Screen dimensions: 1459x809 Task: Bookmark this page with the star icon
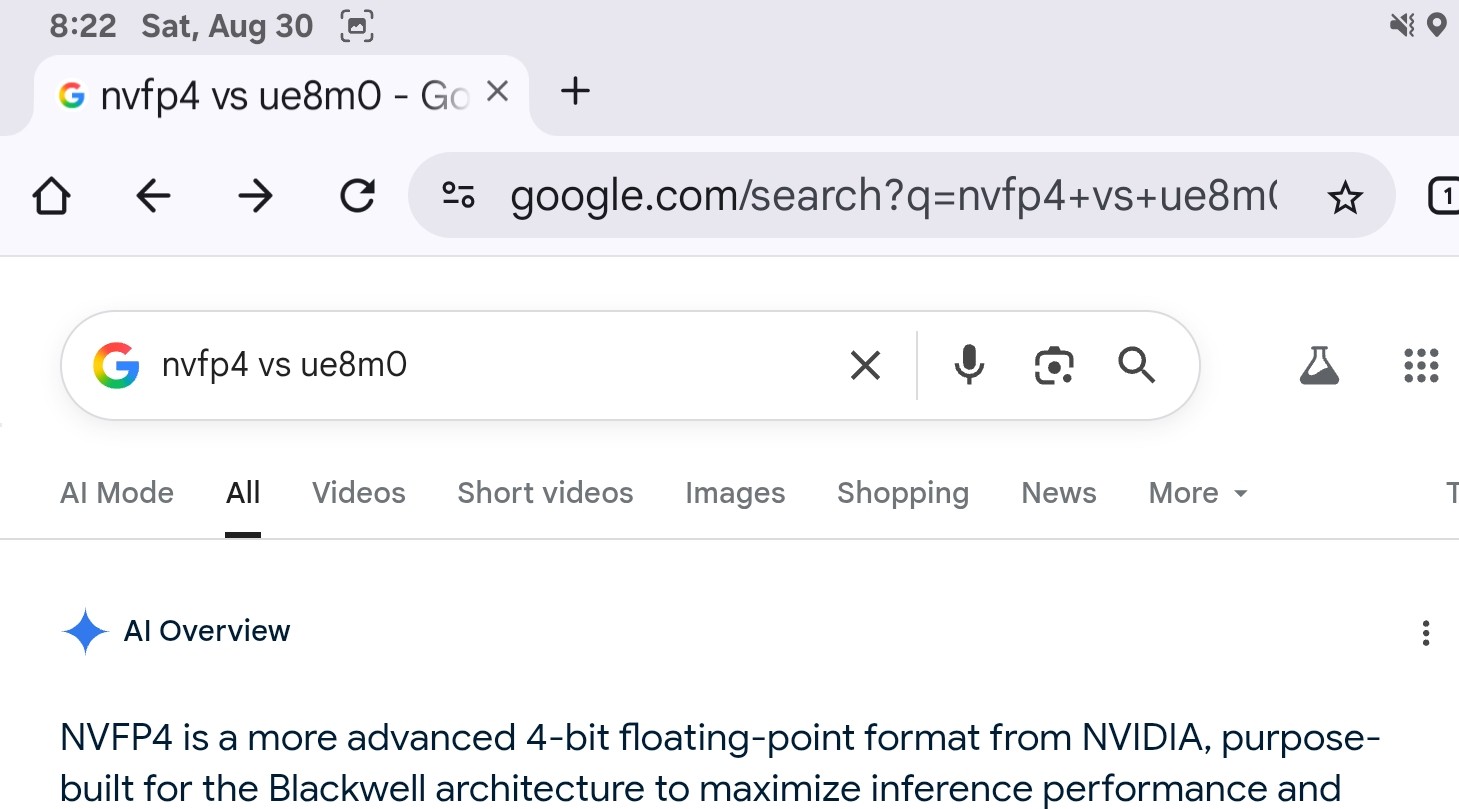1345,197
